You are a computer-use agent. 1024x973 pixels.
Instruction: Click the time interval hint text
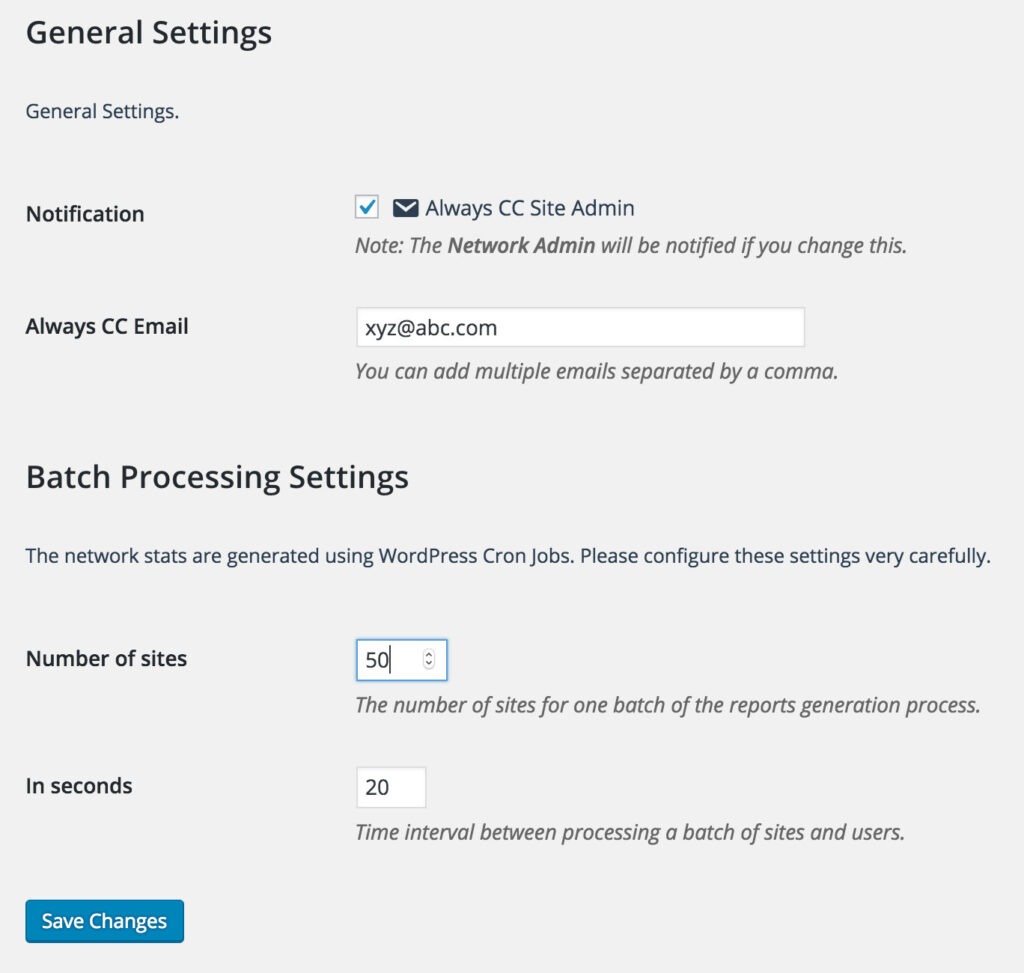click(x=630, y=832)
